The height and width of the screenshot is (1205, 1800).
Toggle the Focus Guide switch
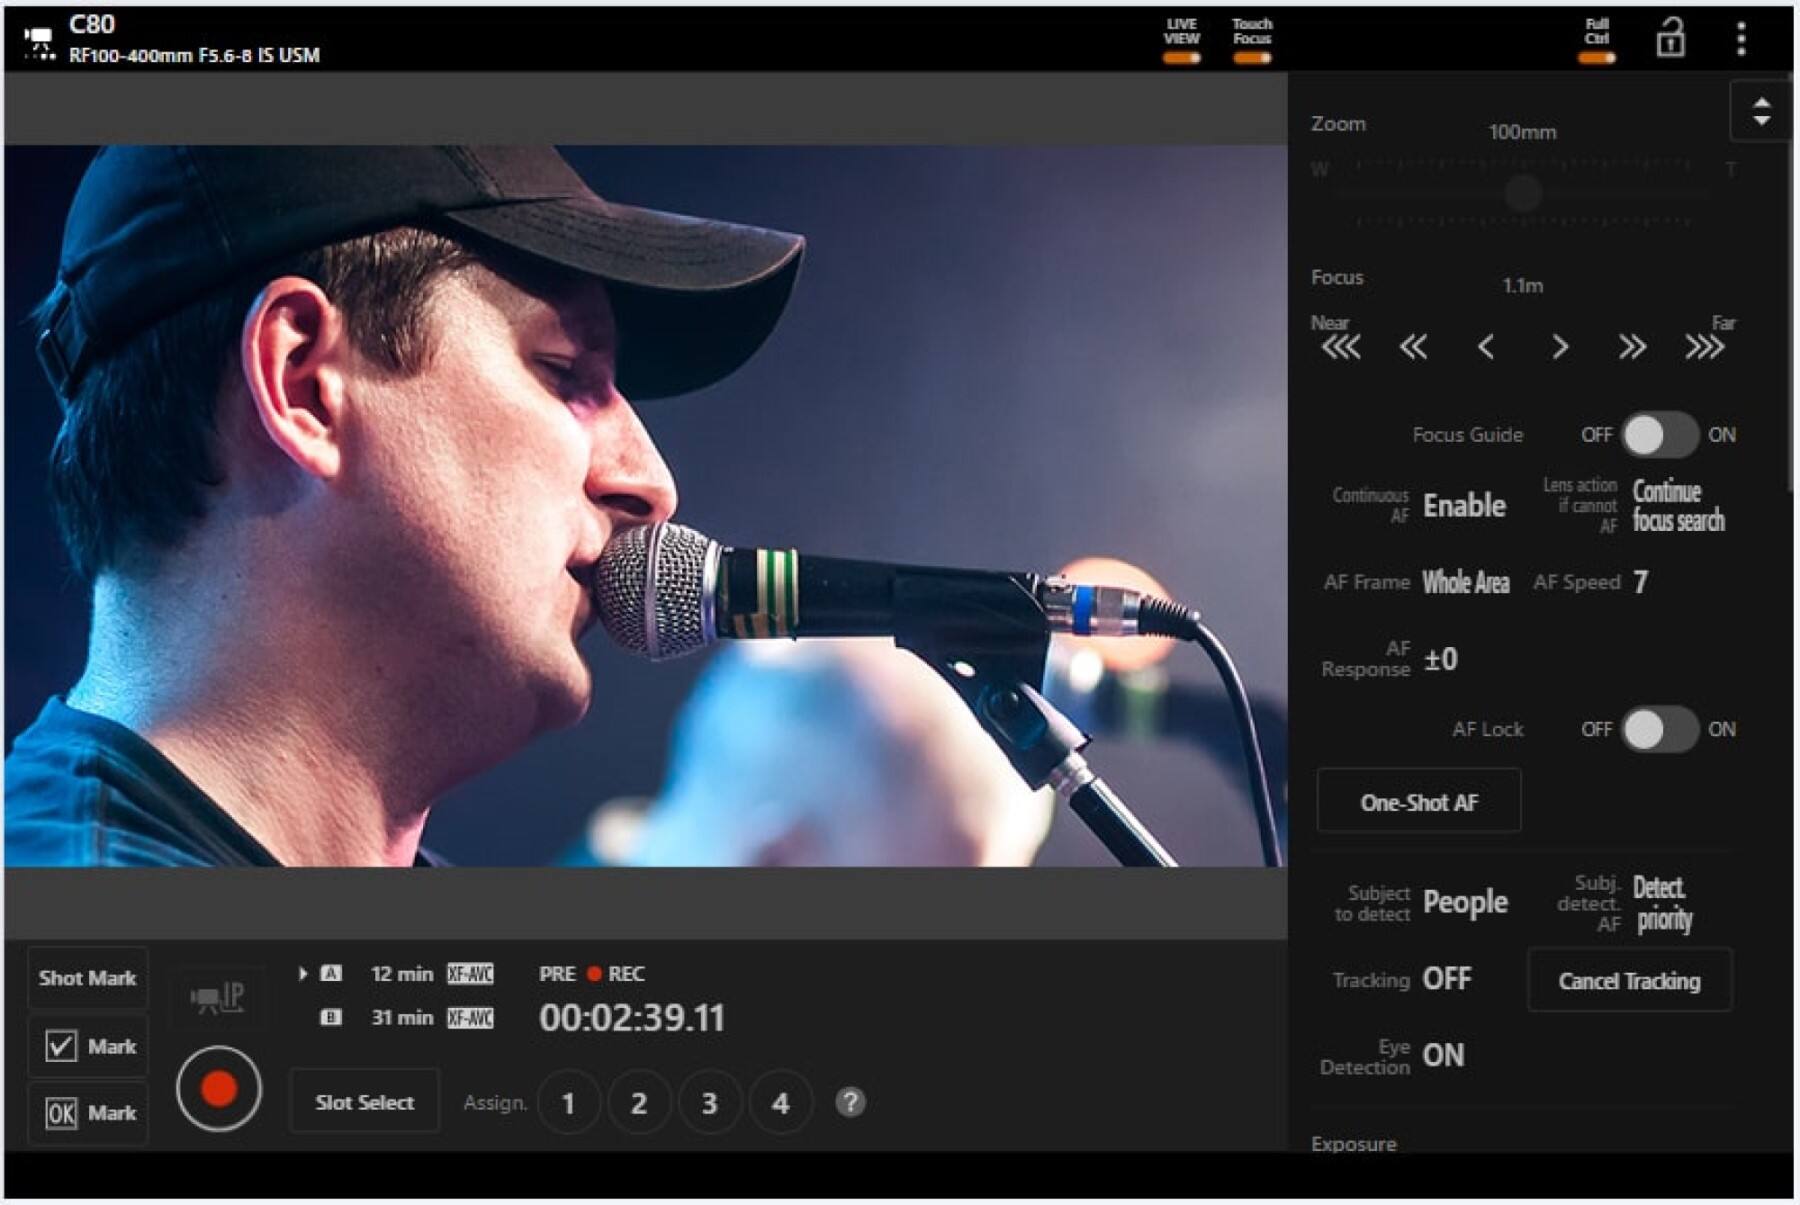[1659, 435]
